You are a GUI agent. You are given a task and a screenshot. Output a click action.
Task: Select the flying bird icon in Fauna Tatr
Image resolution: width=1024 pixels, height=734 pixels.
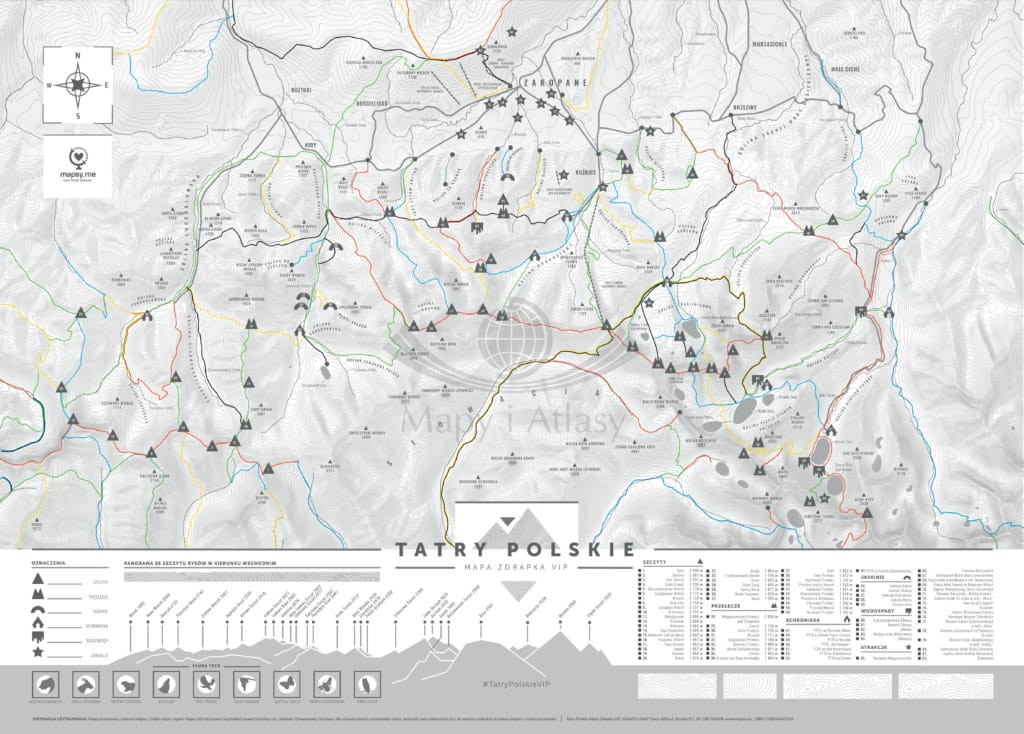pos(207,684)
